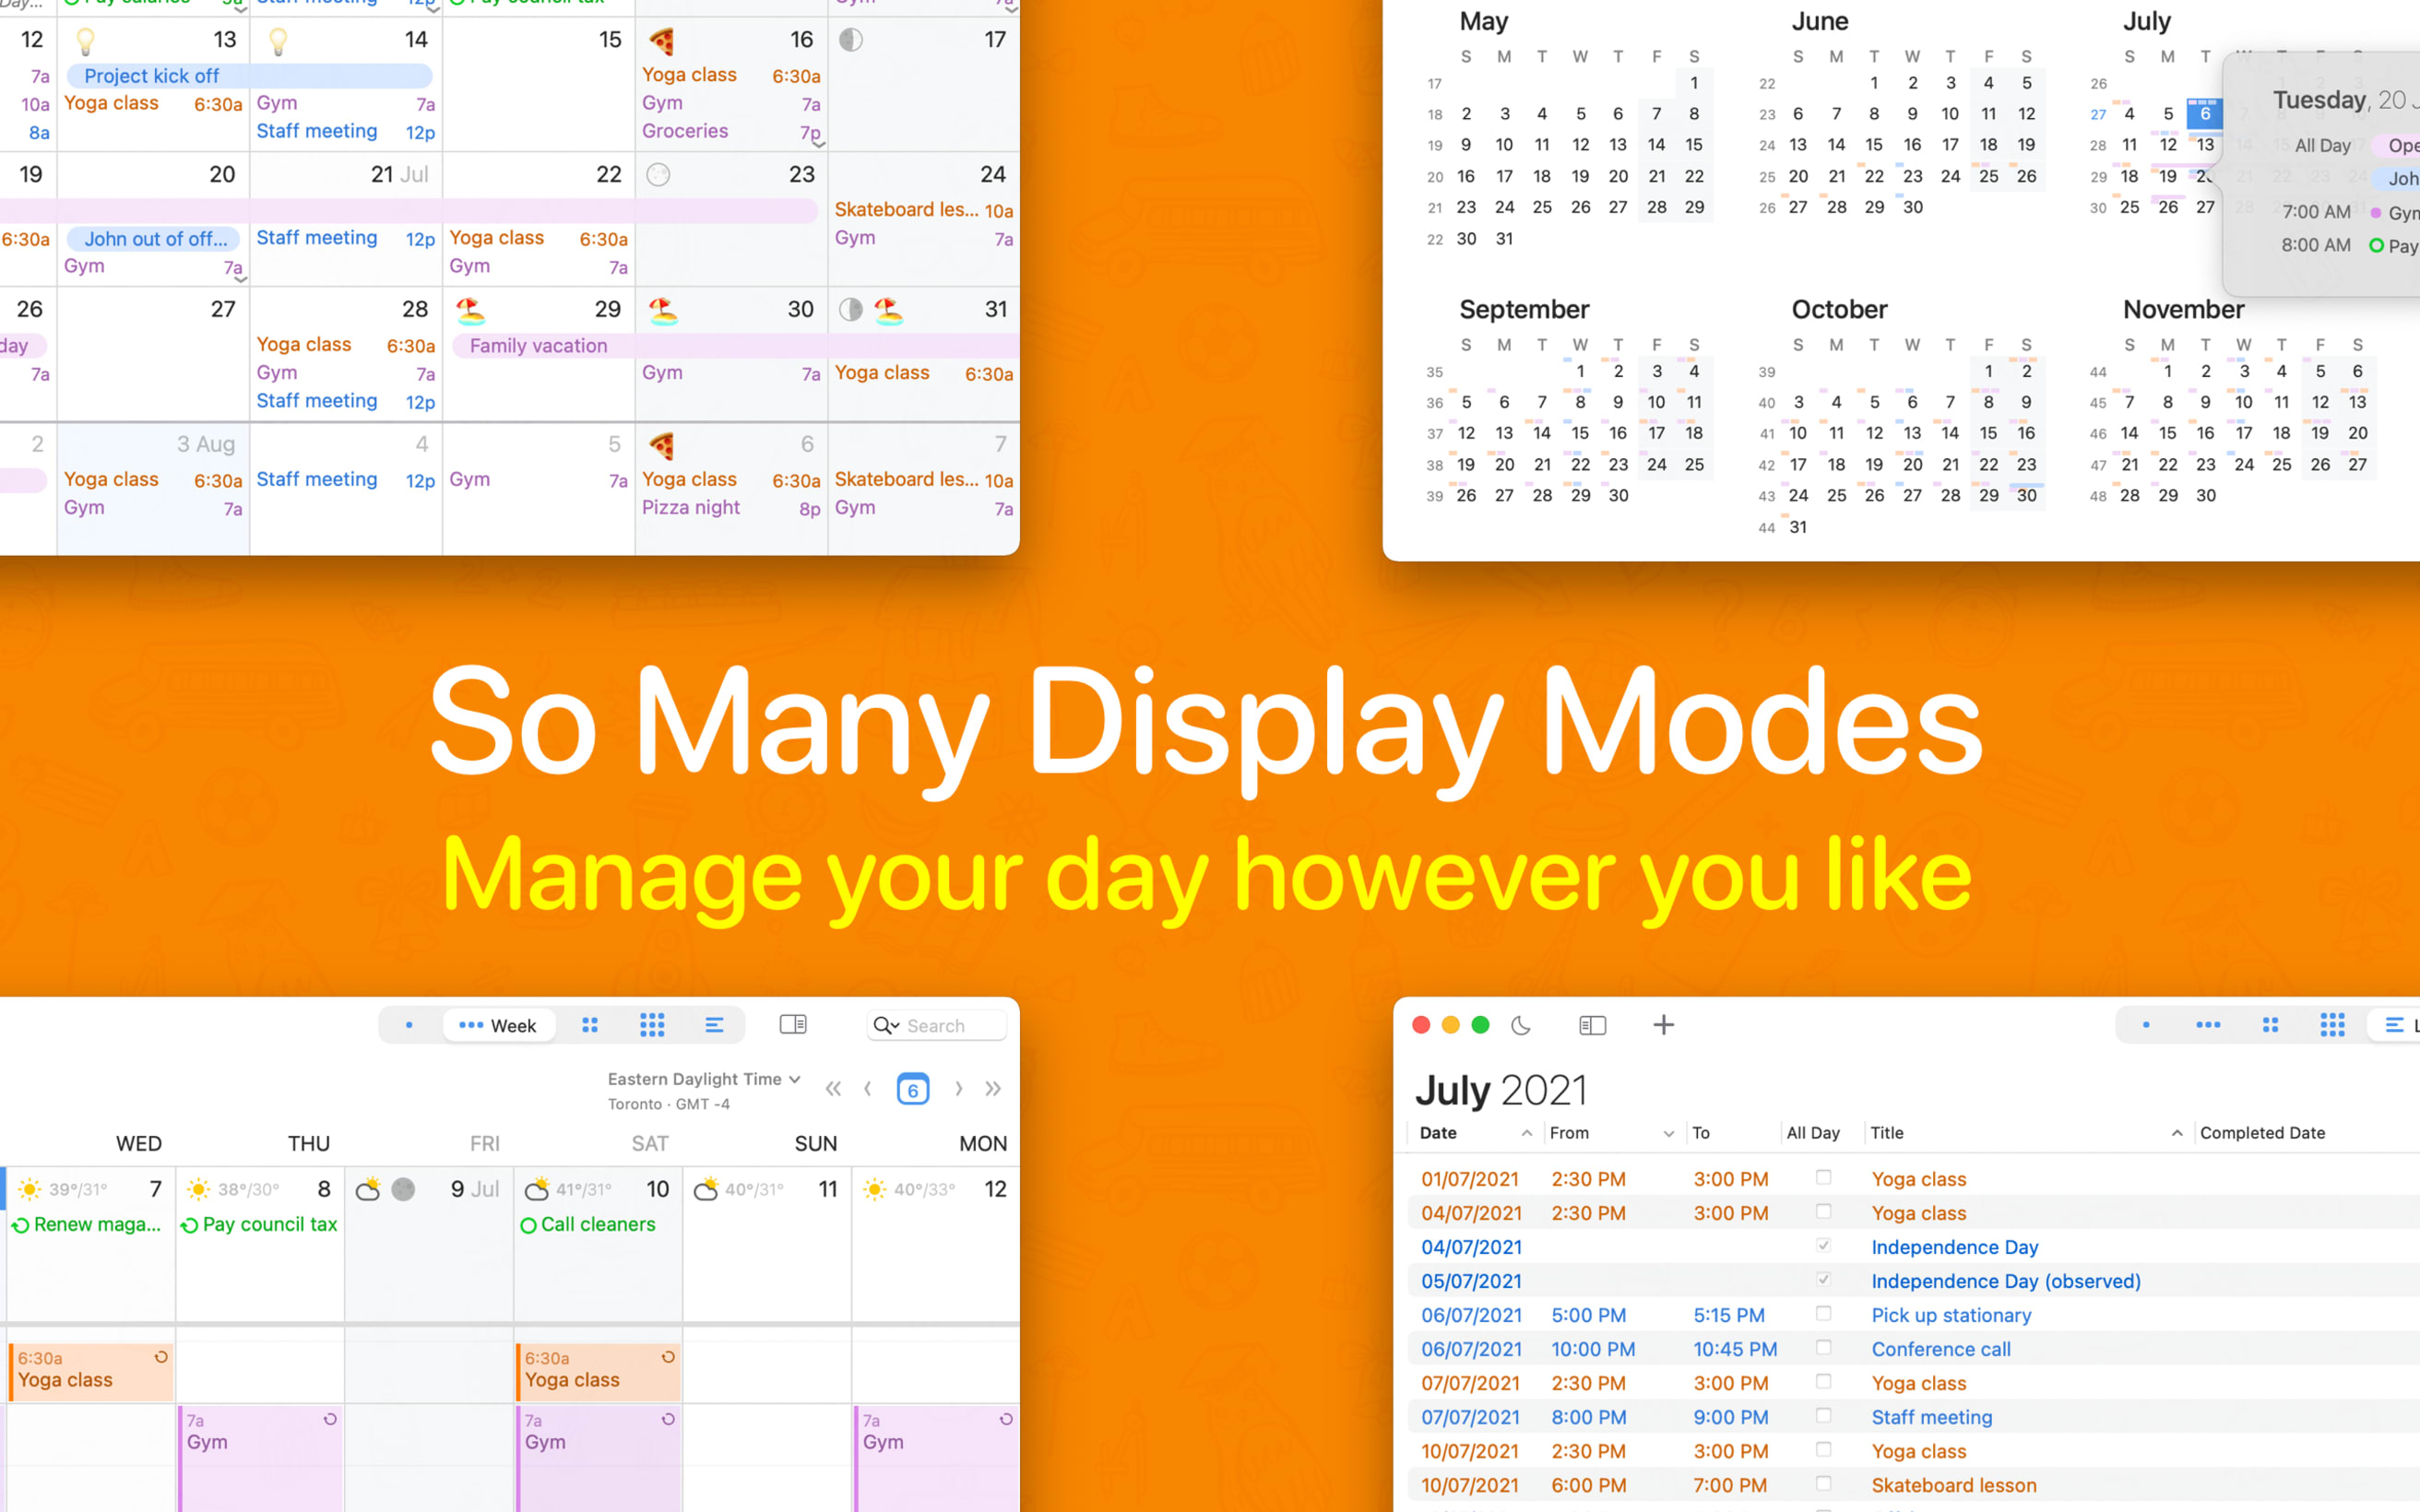2420x1512 pixels.
Task: Select the dot/compact view icon
Action: [406, 1026]
